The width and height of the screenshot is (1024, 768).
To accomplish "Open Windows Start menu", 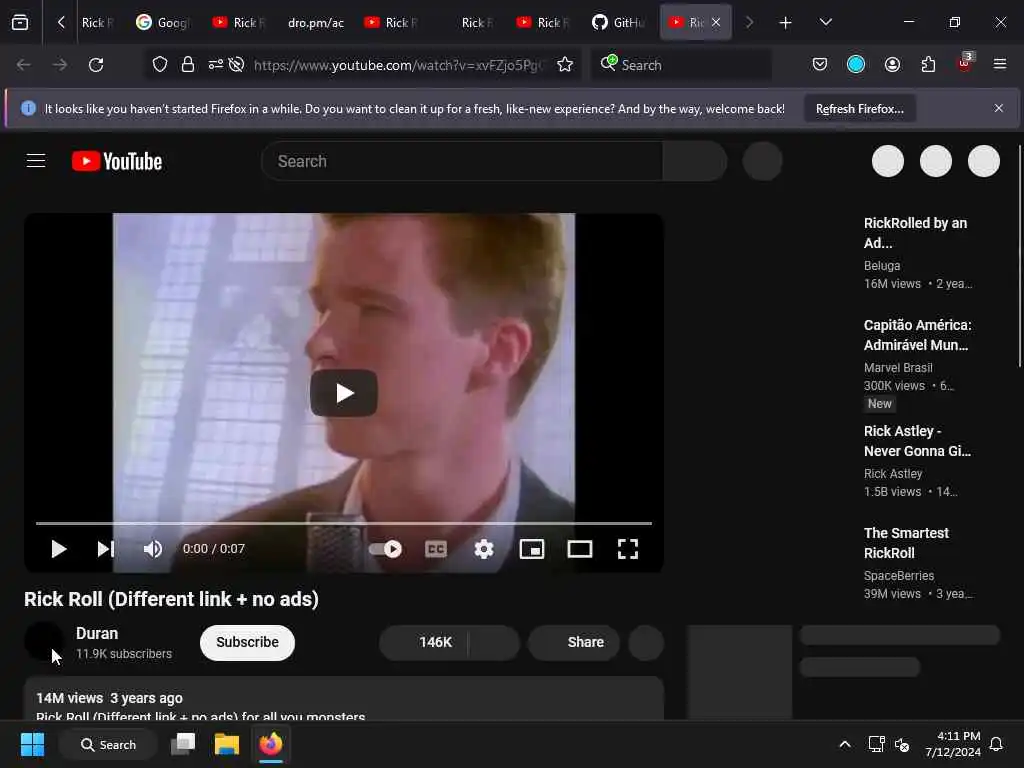I will click(32, 744).
